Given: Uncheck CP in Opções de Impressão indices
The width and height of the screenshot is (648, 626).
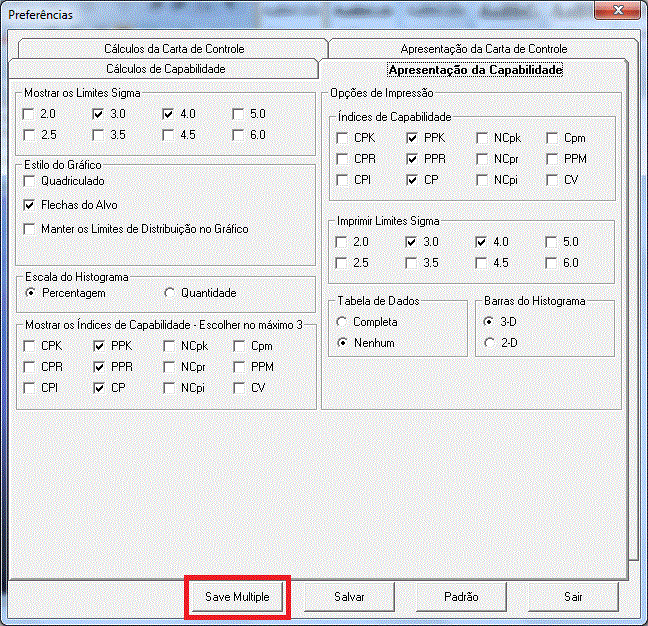Looking at the screenshot, I should click(x=412, y=180).
